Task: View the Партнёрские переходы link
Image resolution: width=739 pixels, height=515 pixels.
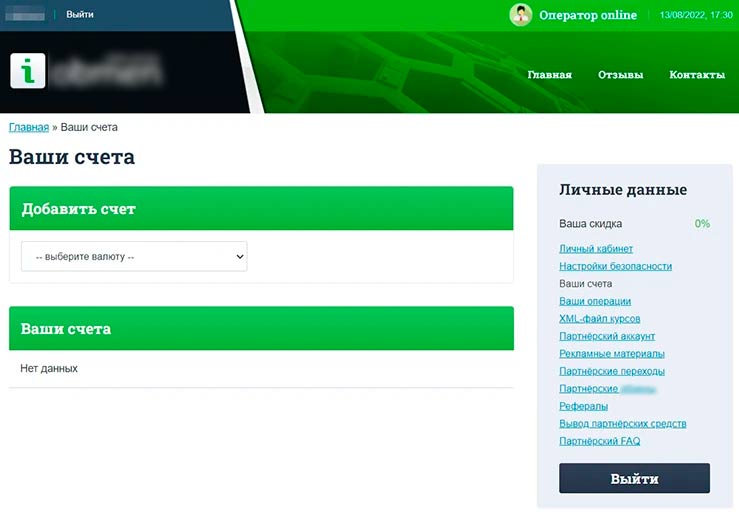Action: pyautogui.click(x=611, y=371)
